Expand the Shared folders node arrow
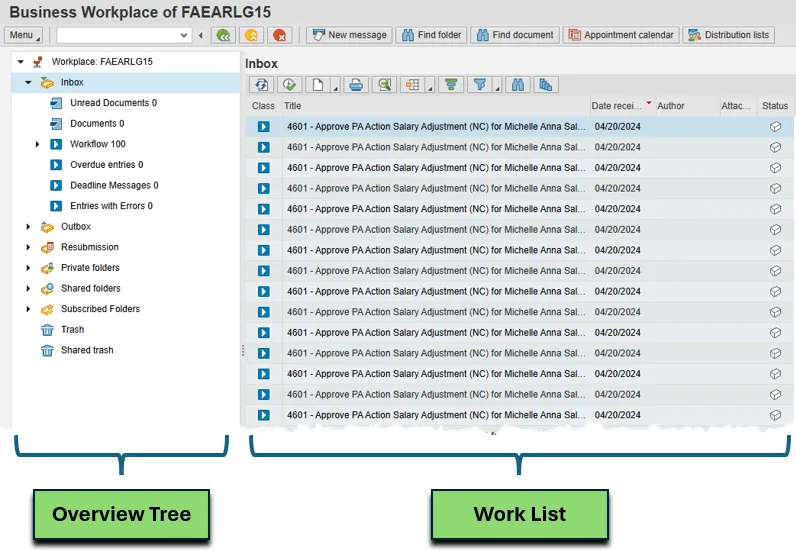This screenshot has width=796, height=550. [28, 288]
